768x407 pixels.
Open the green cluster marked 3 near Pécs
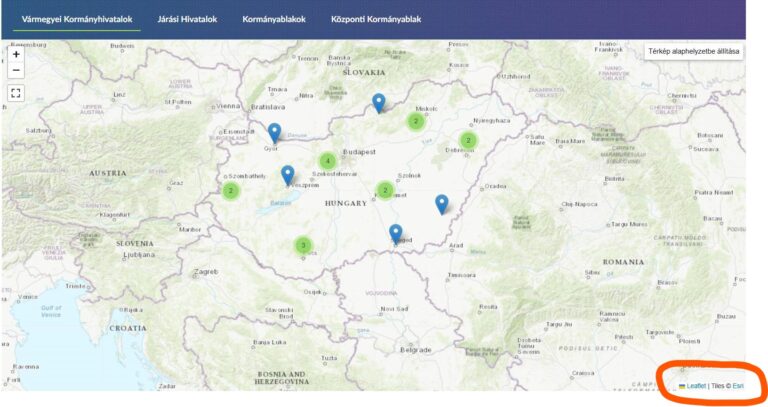point(303,245)
